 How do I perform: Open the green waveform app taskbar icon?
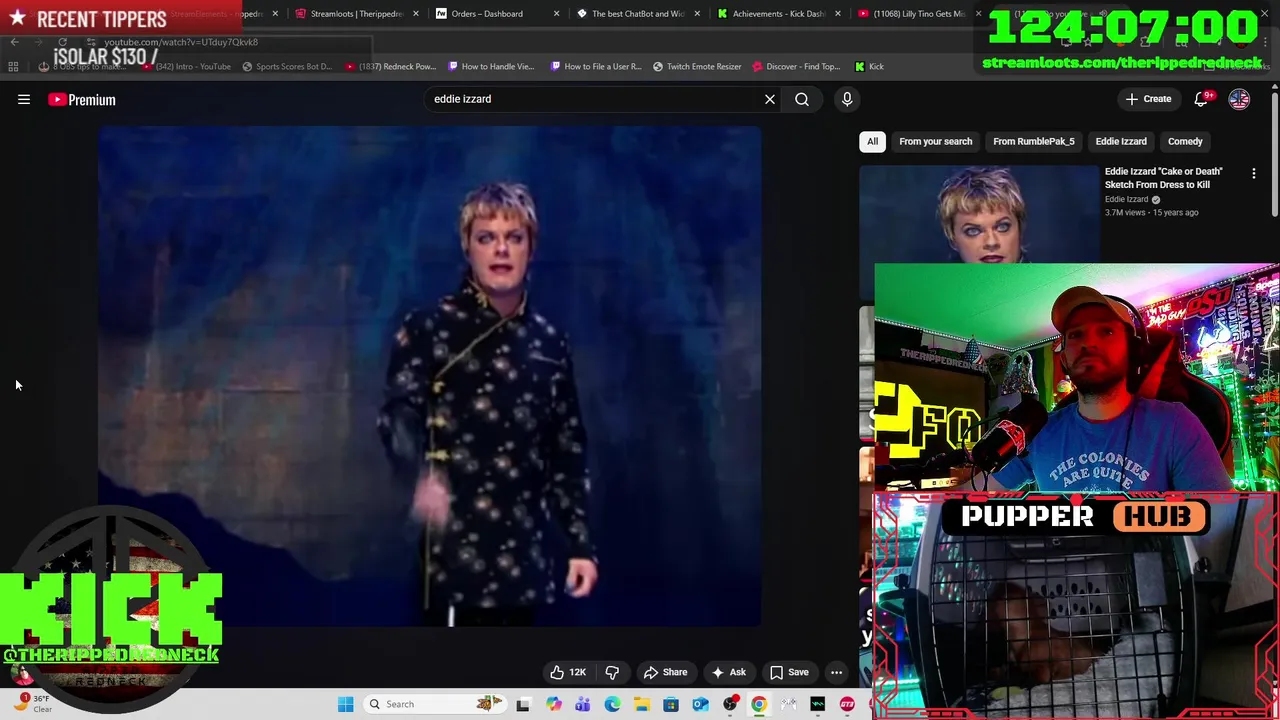(818, 704)
